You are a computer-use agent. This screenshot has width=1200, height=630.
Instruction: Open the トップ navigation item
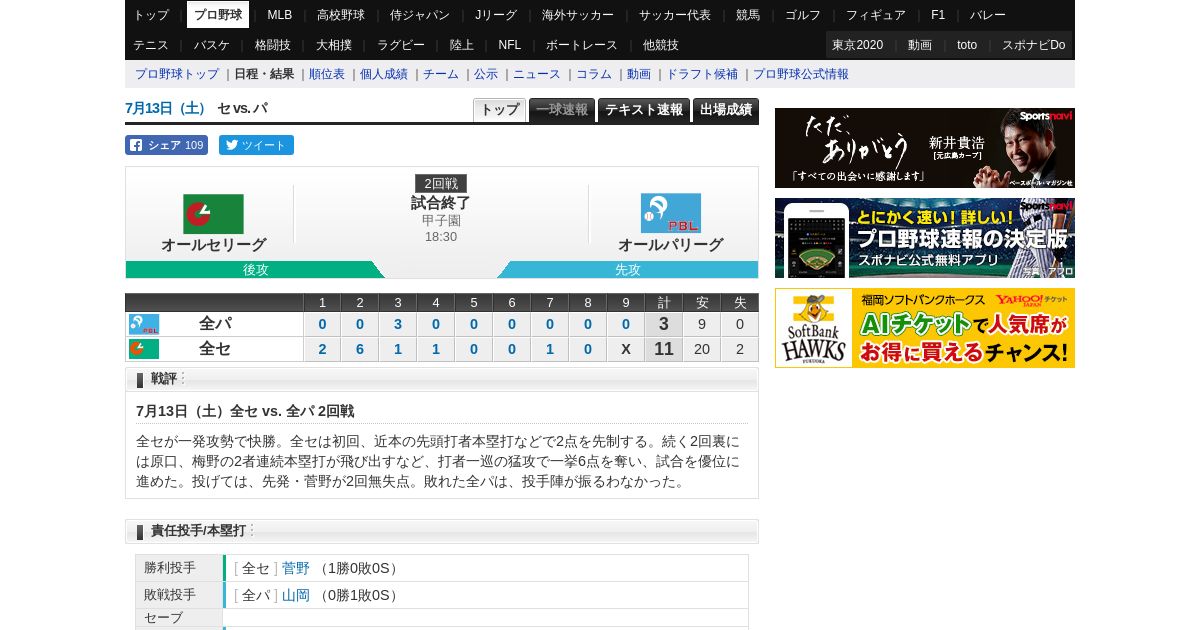coord(151,15)
